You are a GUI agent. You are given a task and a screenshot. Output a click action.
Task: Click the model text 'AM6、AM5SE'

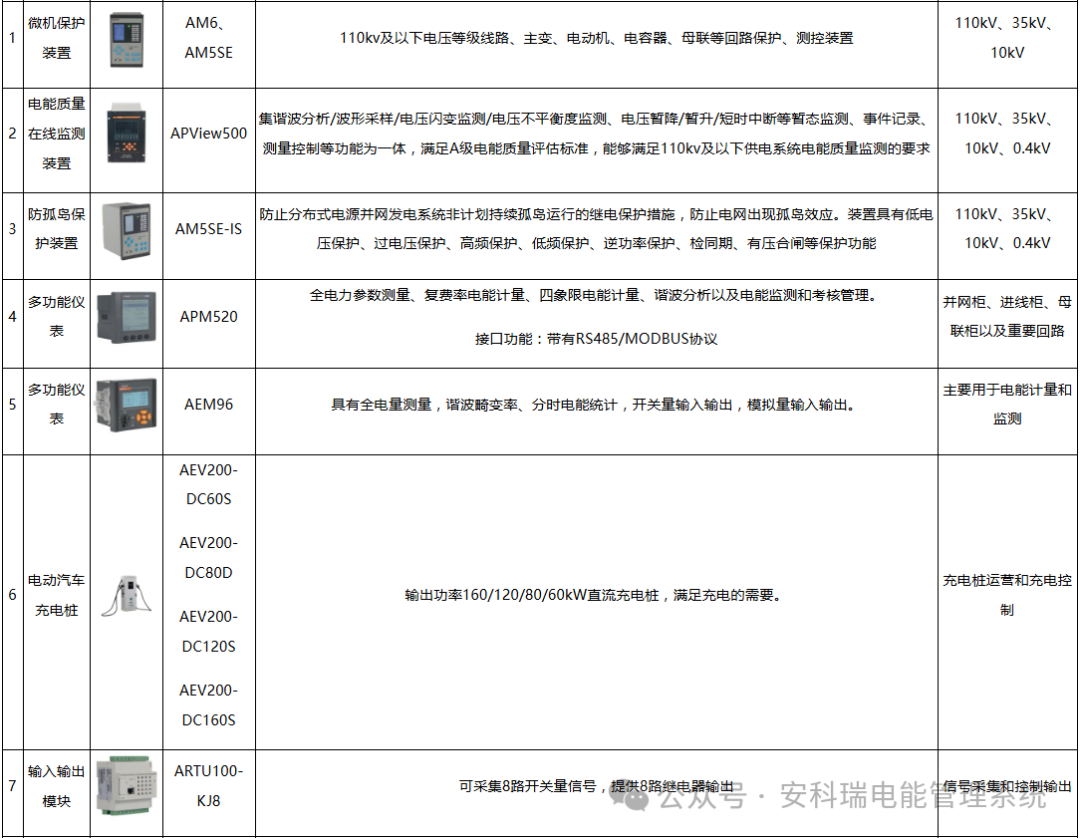209,38
